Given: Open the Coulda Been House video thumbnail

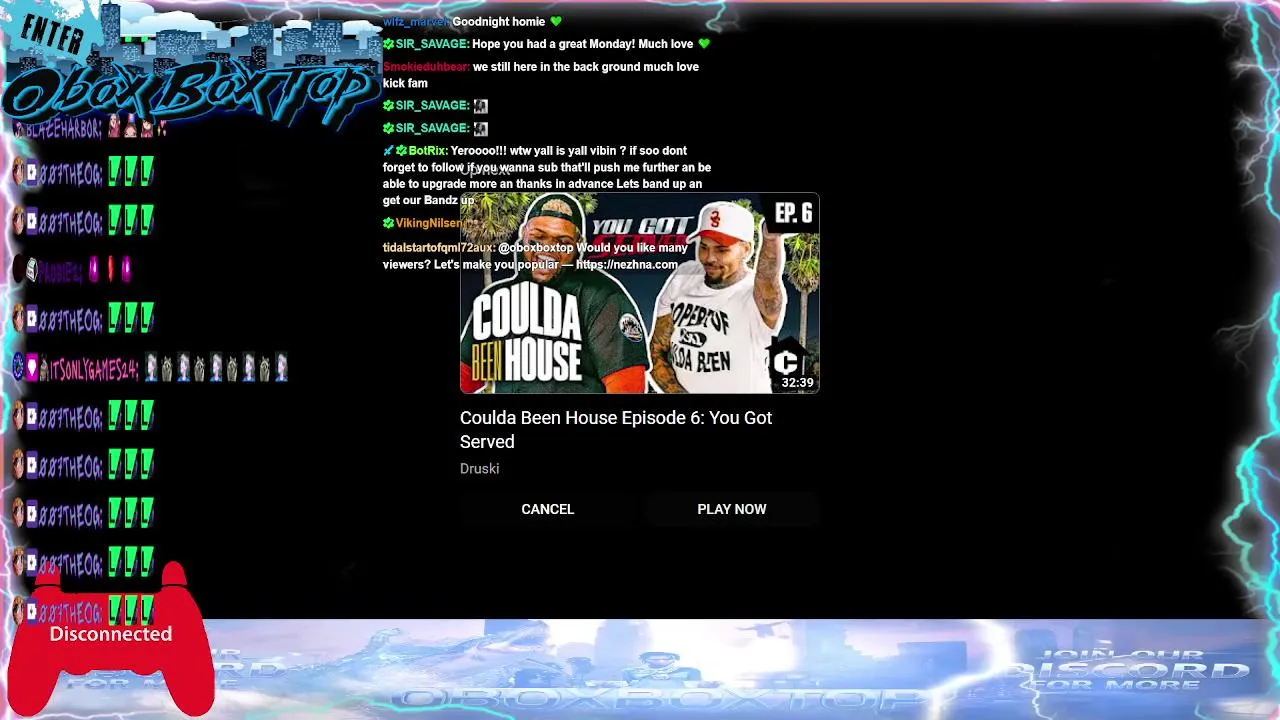Looking at the screenshot, I should 639,293.
